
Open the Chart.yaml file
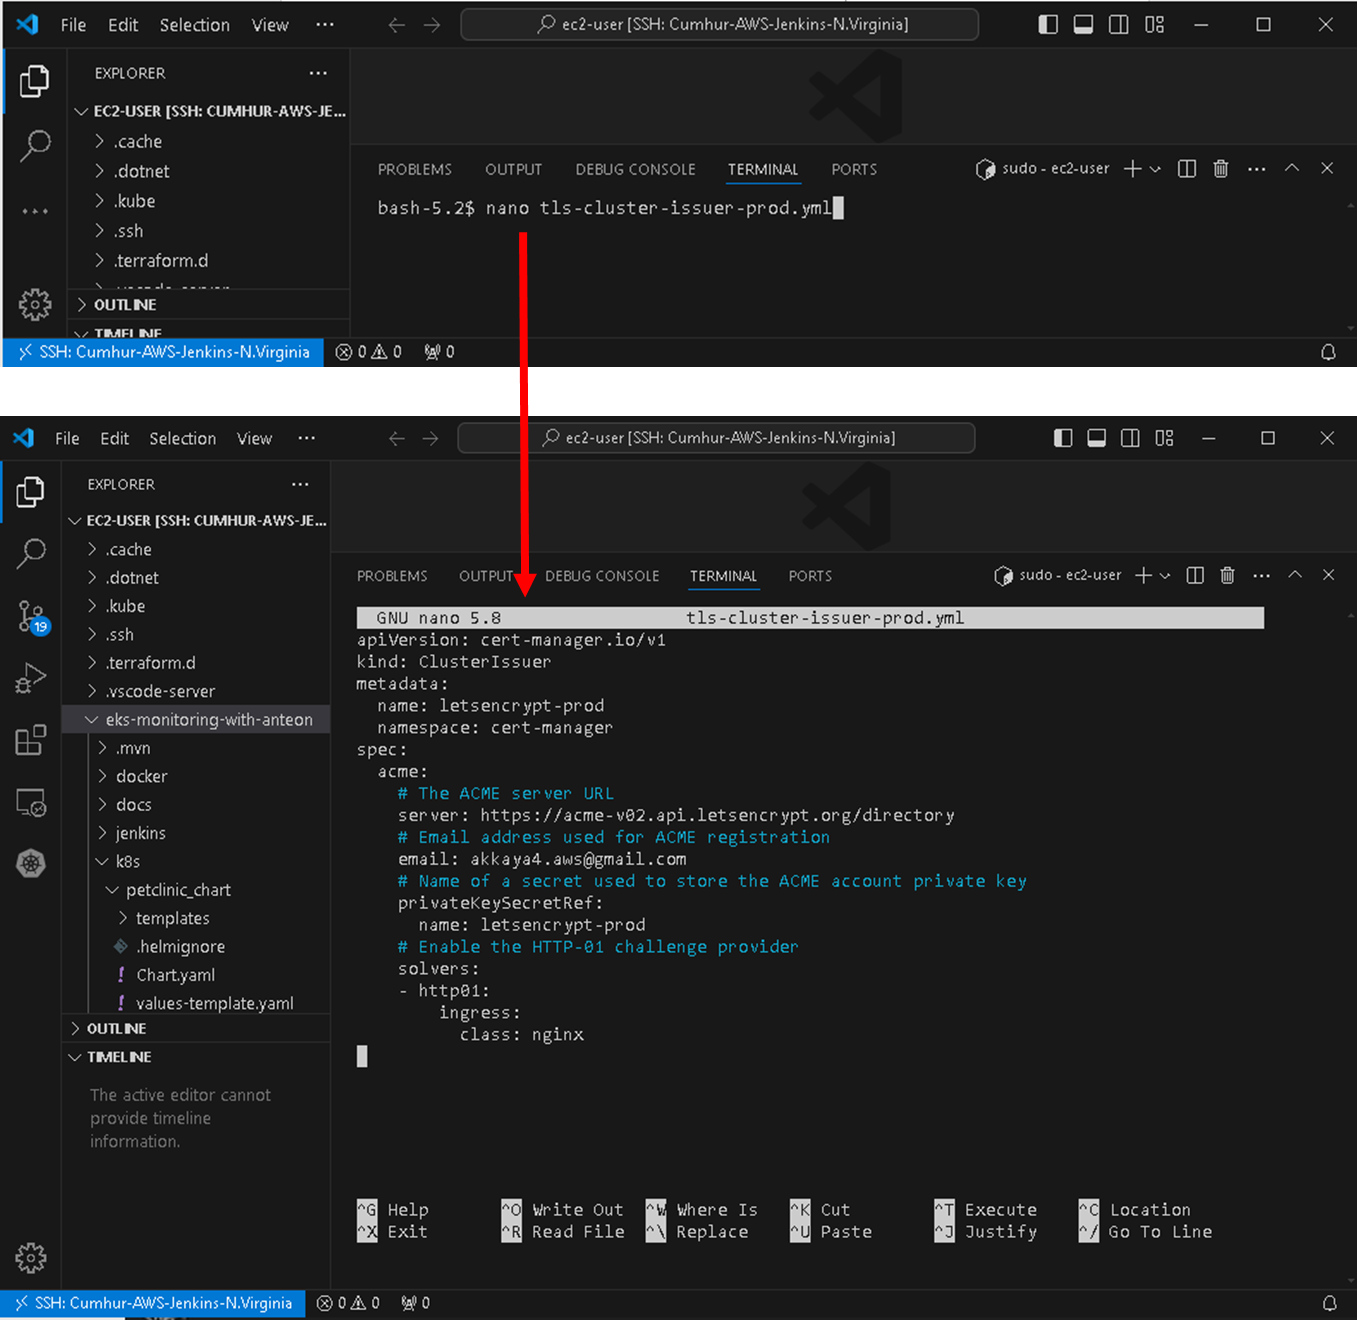click(x=175, y=975)
